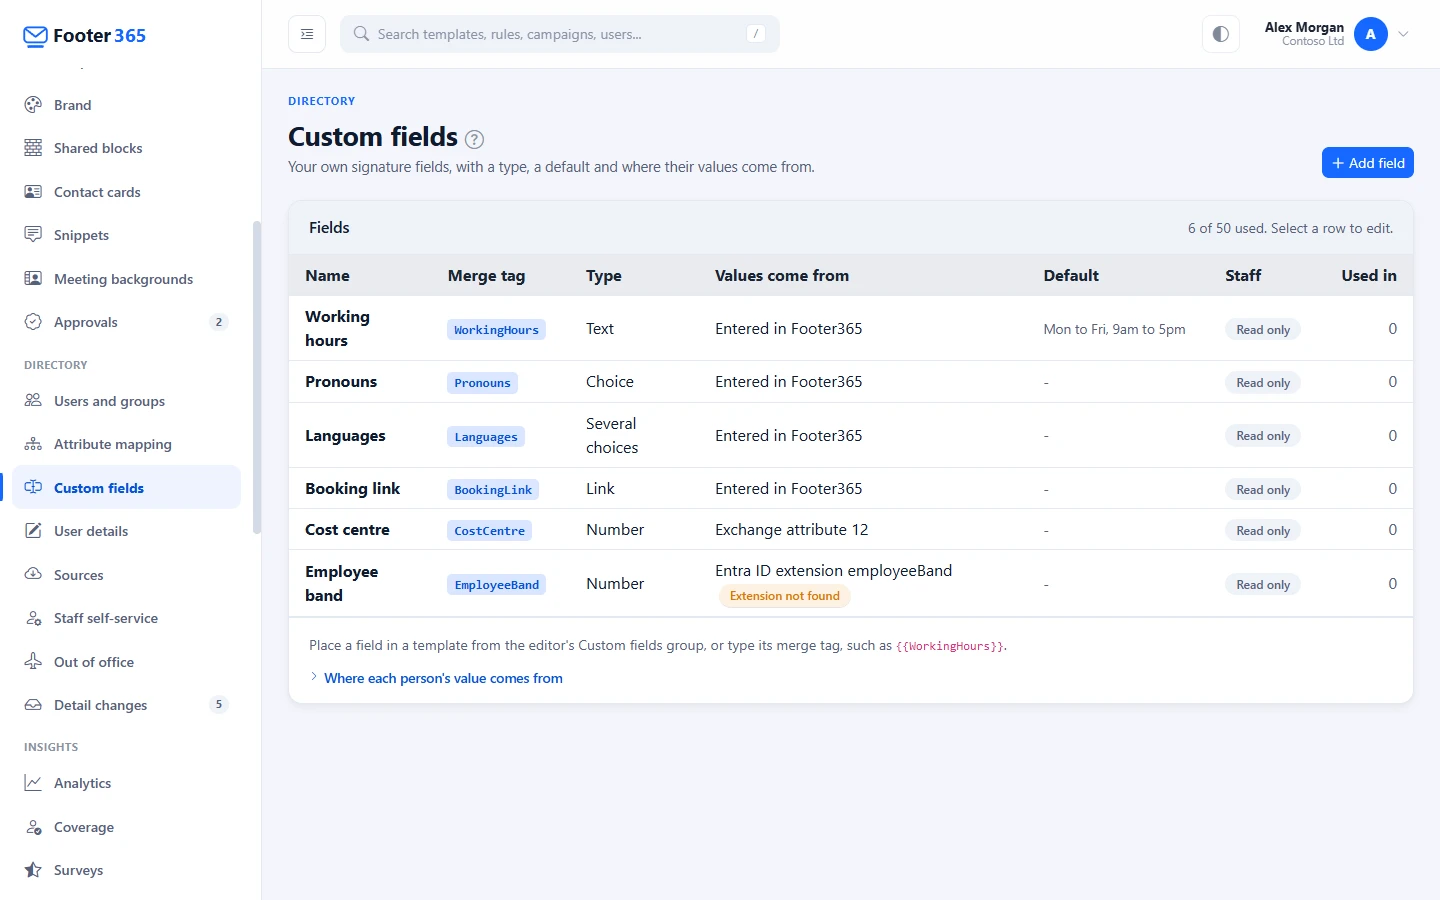This screenshot has height=900, width=1440.
Task: Click the Languages merge tag chip
Action: [486, 437]
